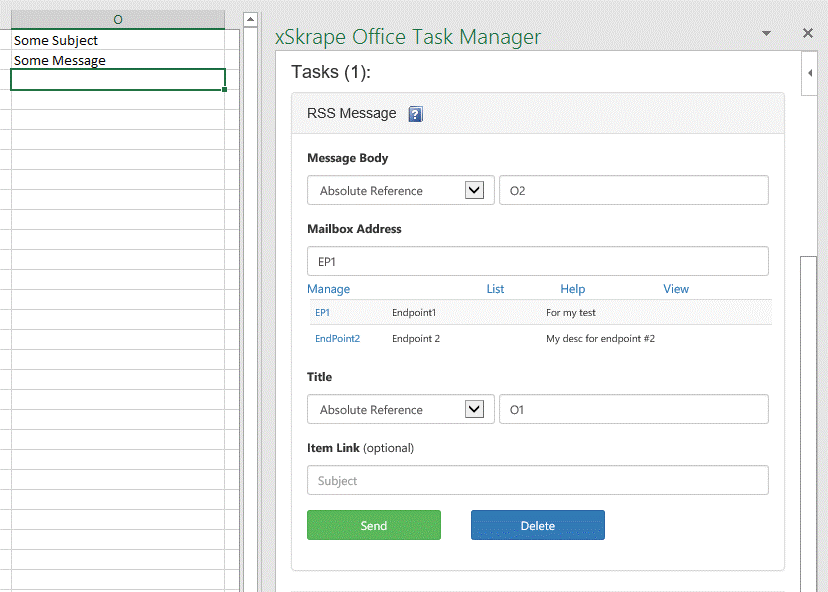This screenshot has height=592, width=828.
Task: Click the blue Delete button
Action: (538, 525)
